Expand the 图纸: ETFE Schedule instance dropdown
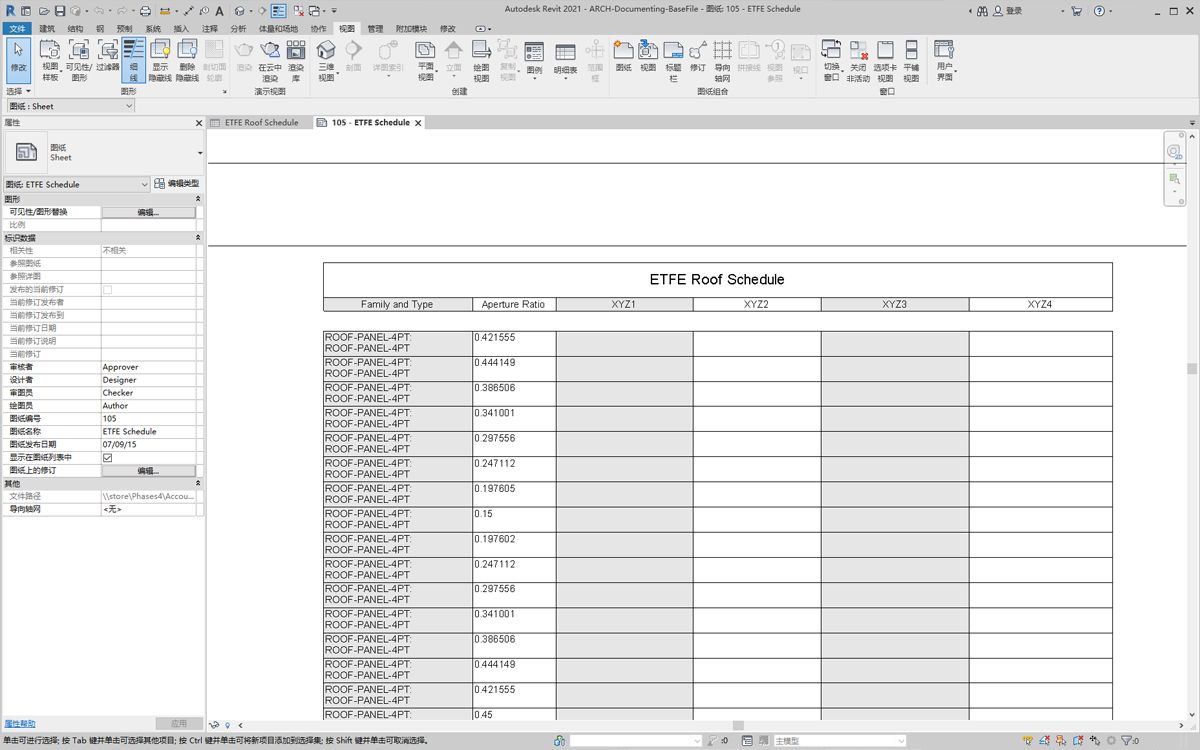The height and width of the screenshot is (750, 1200). (77, 184)
